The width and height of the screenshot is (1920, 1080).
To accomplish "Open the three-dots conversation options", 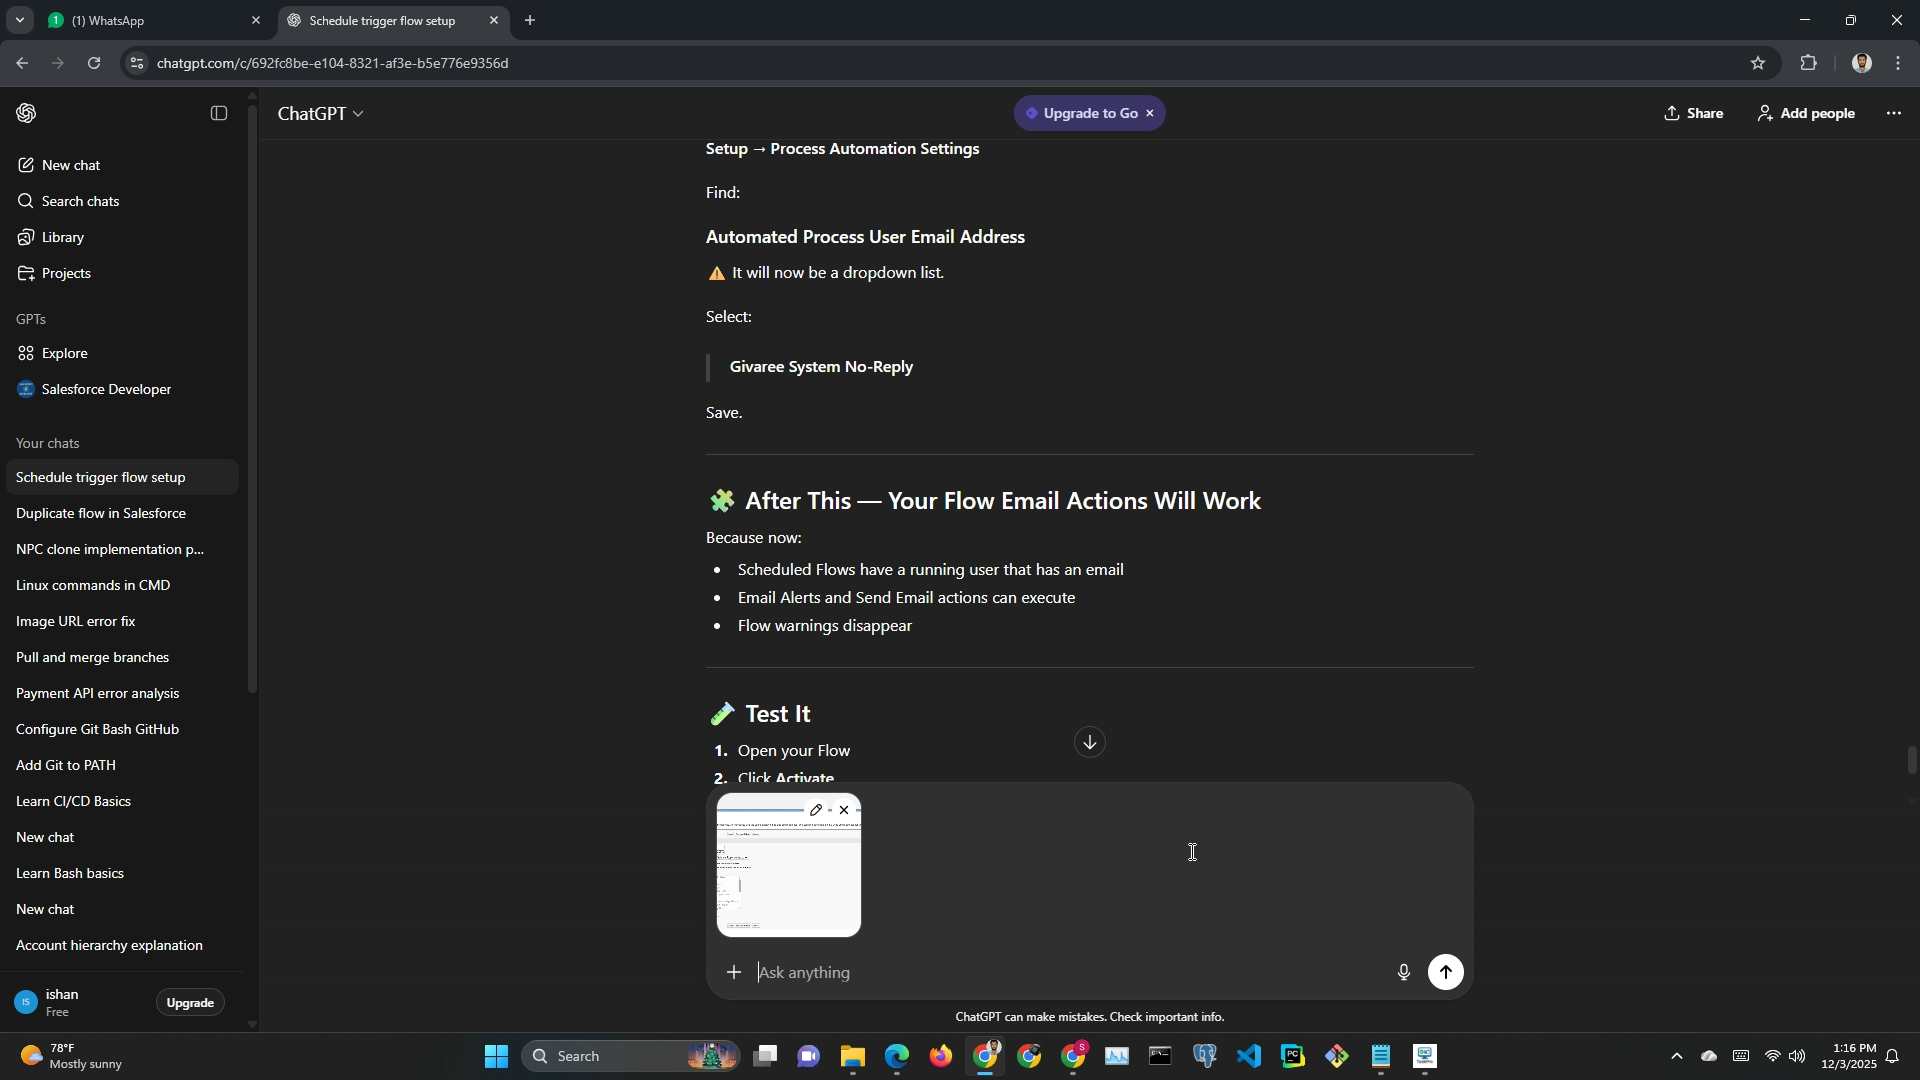I will [x=1893, y=114].
